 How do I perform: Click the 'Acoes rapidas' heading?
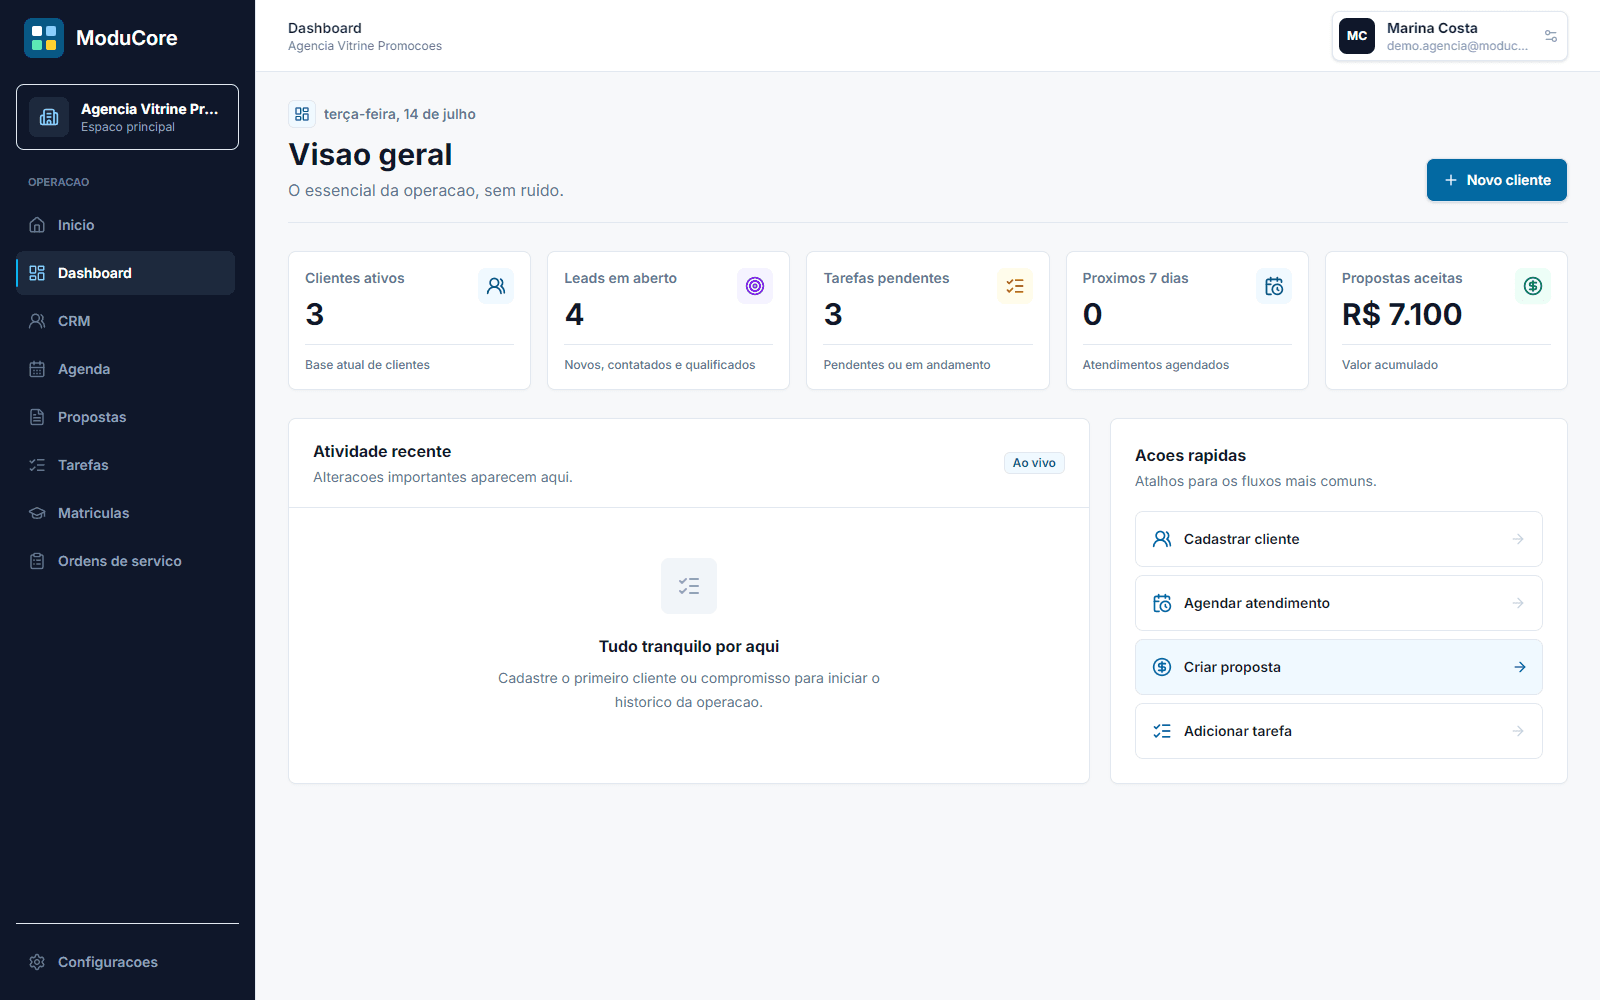click(x=1190, y=455)
